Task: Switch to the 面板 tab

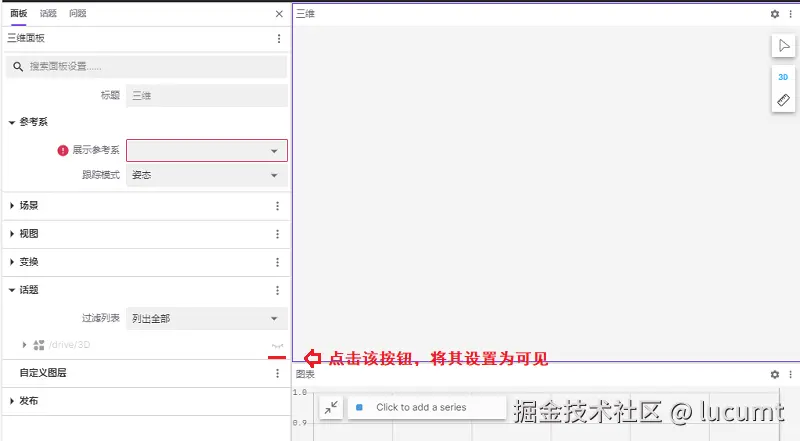Action: click(x=19, y=13)
